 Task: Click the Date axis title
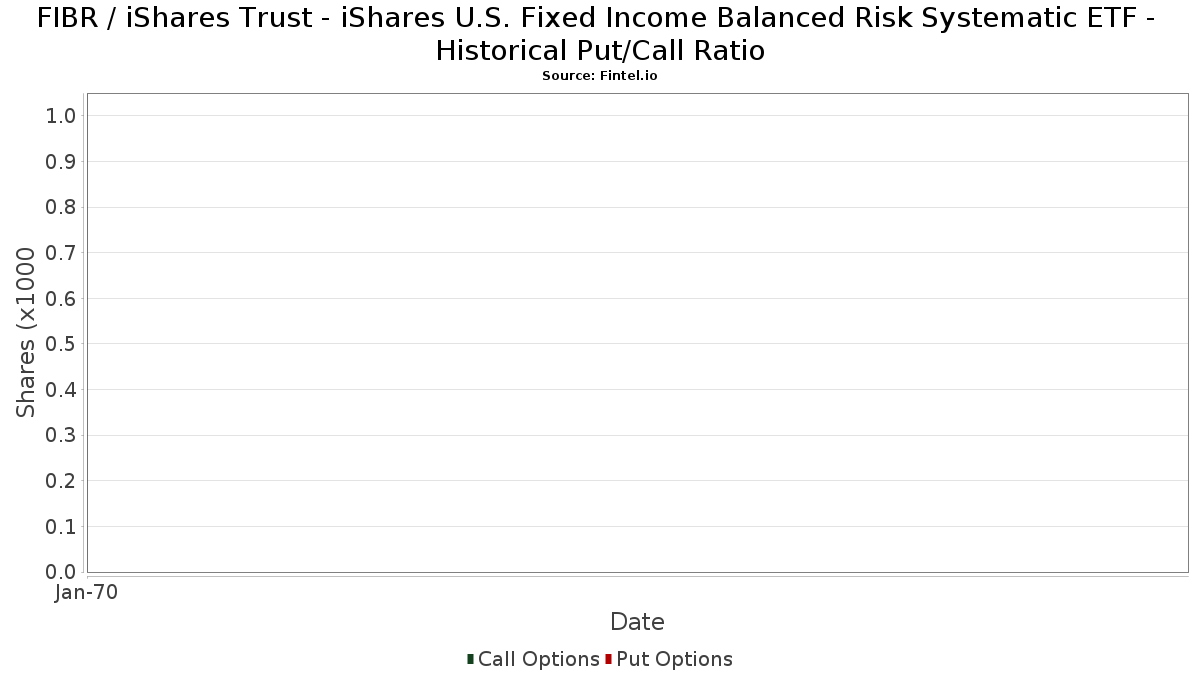tap(637, 622)
